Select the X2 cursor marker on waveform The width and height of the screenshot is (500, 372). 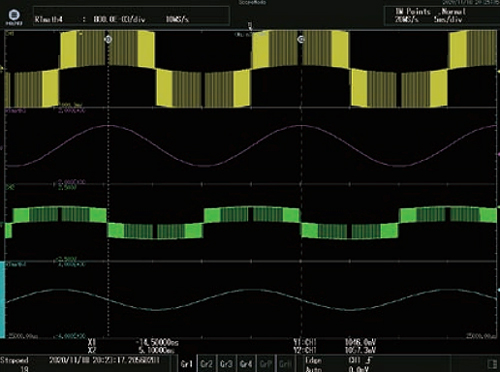[x=301, y=40]
